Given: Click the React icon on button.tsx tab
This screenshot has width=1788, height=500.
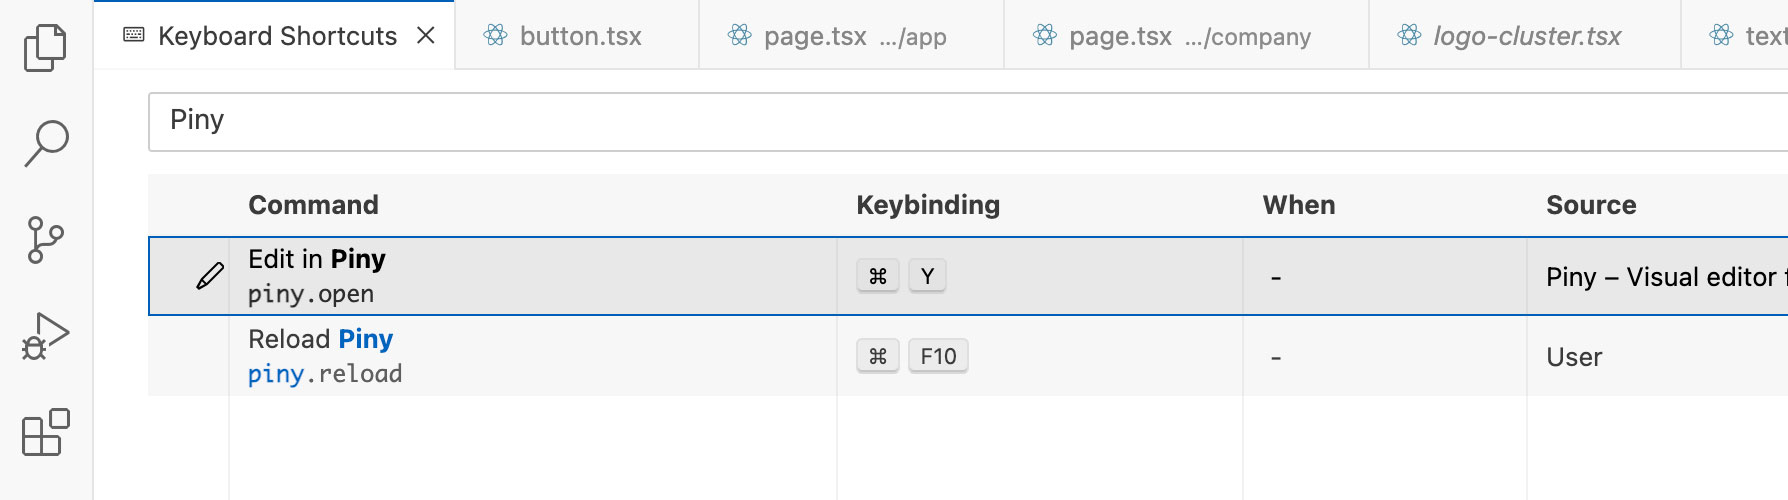Looking at the screenshot, I should [495, 36].
